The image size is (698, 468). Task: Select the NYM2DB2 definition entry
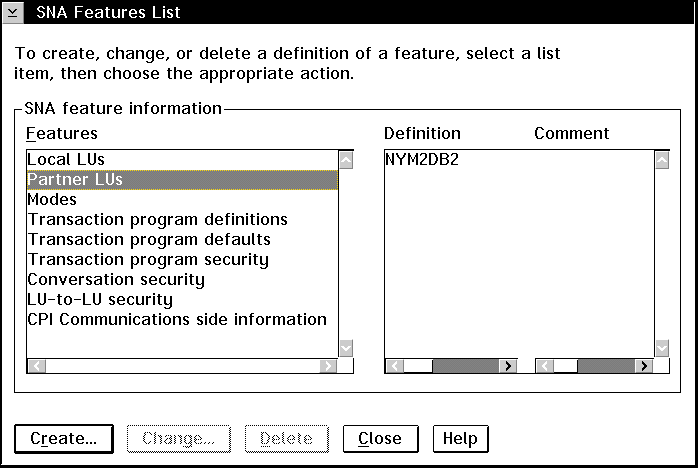click(422, 159)
